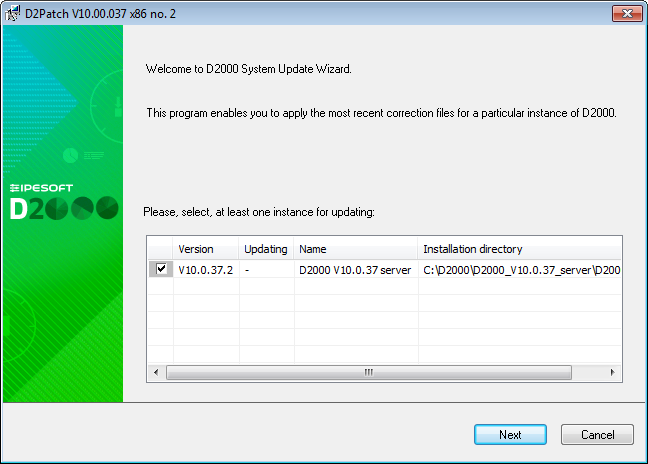Viewport: 648px width, 464px height.
Task: Click the Cancel button
Action: coord(597,435)
